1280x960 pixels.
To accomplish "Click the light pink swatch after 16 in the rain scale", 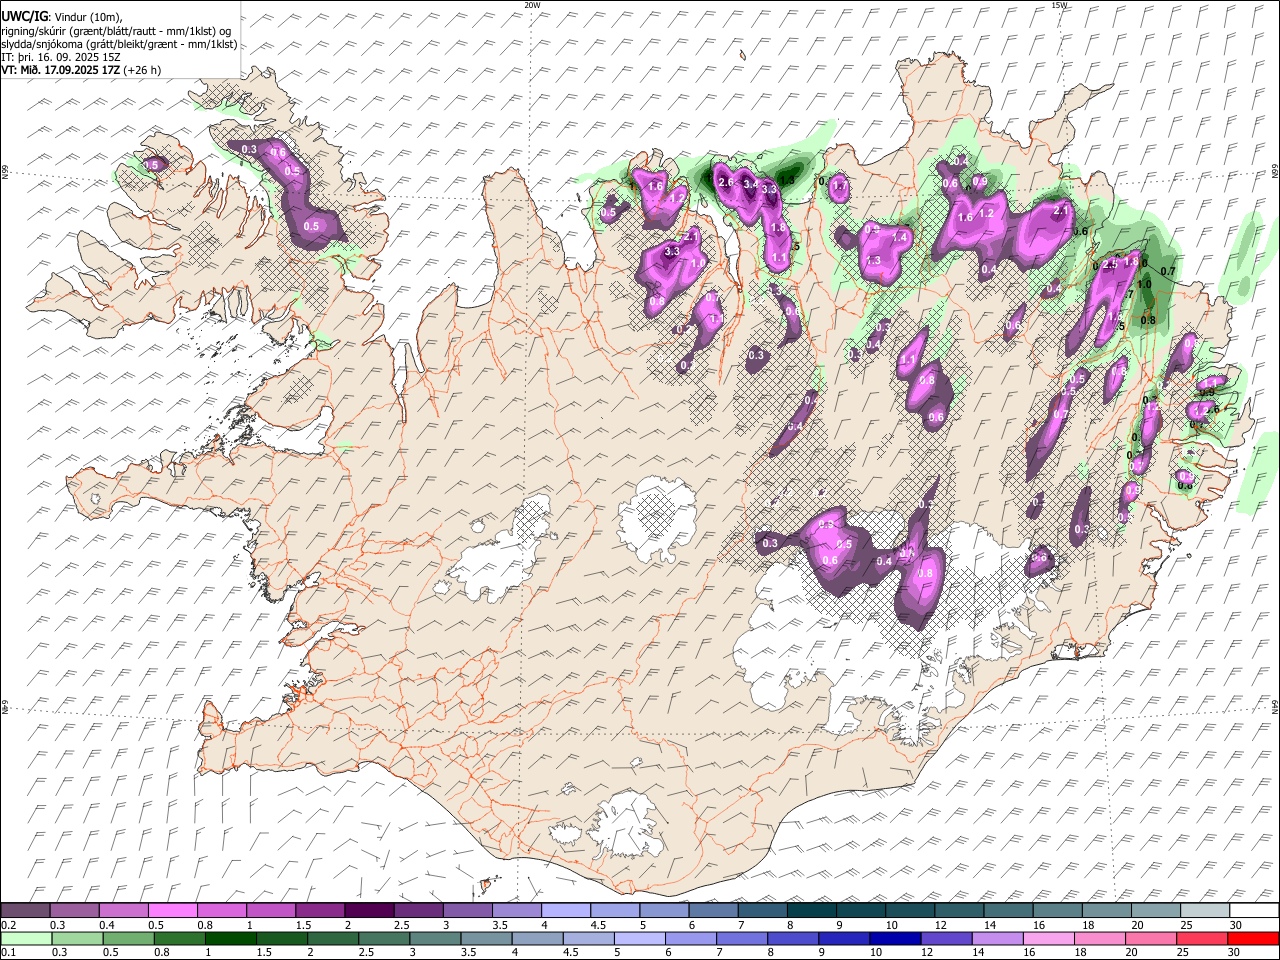I will [1050, 938].
